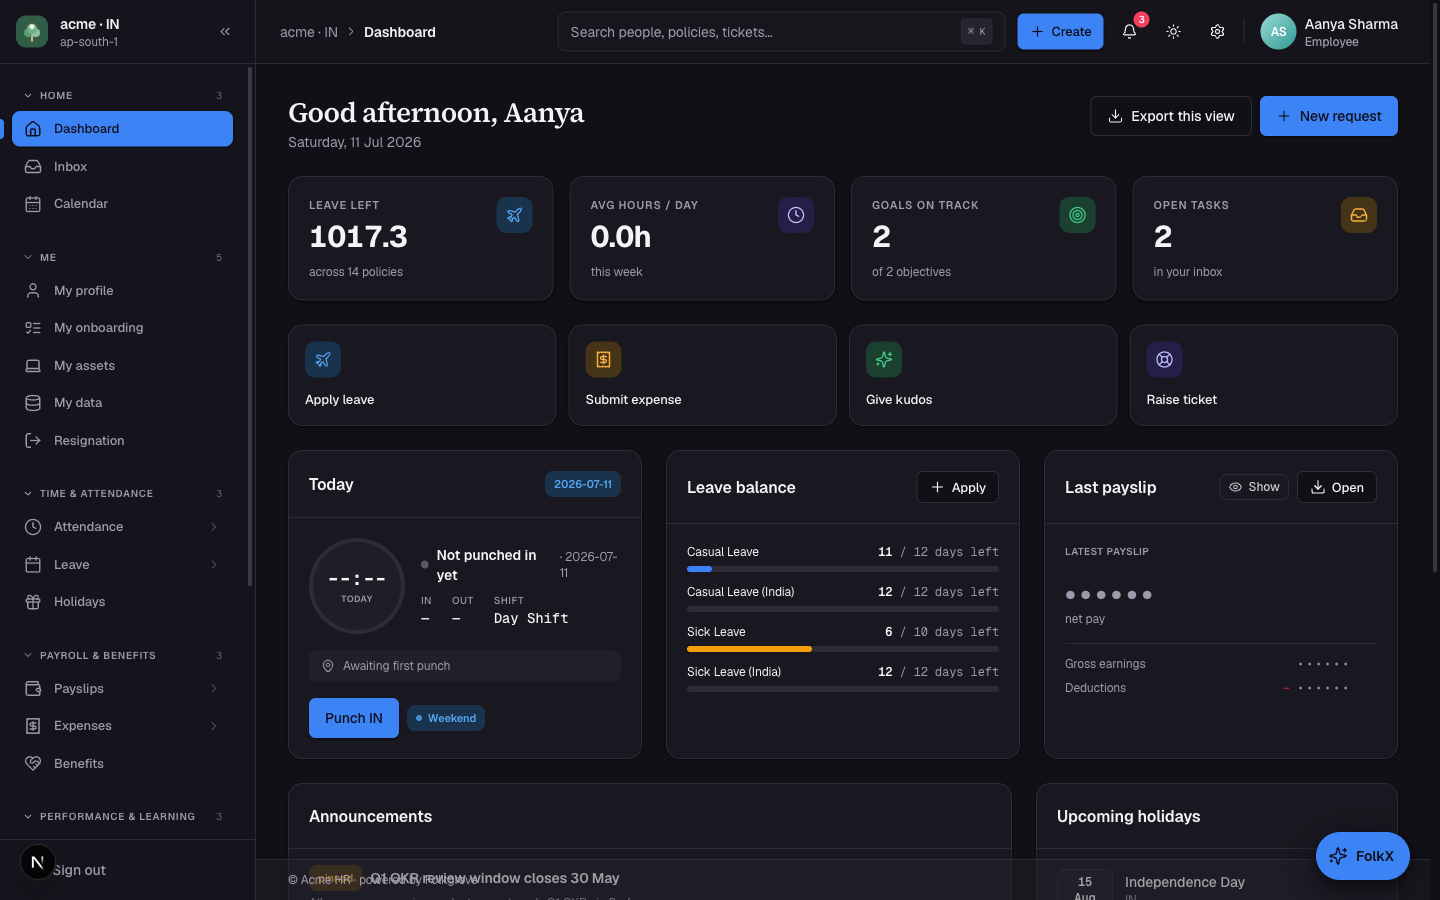
Task: Click Export this view button
Action: (1171, 116)
